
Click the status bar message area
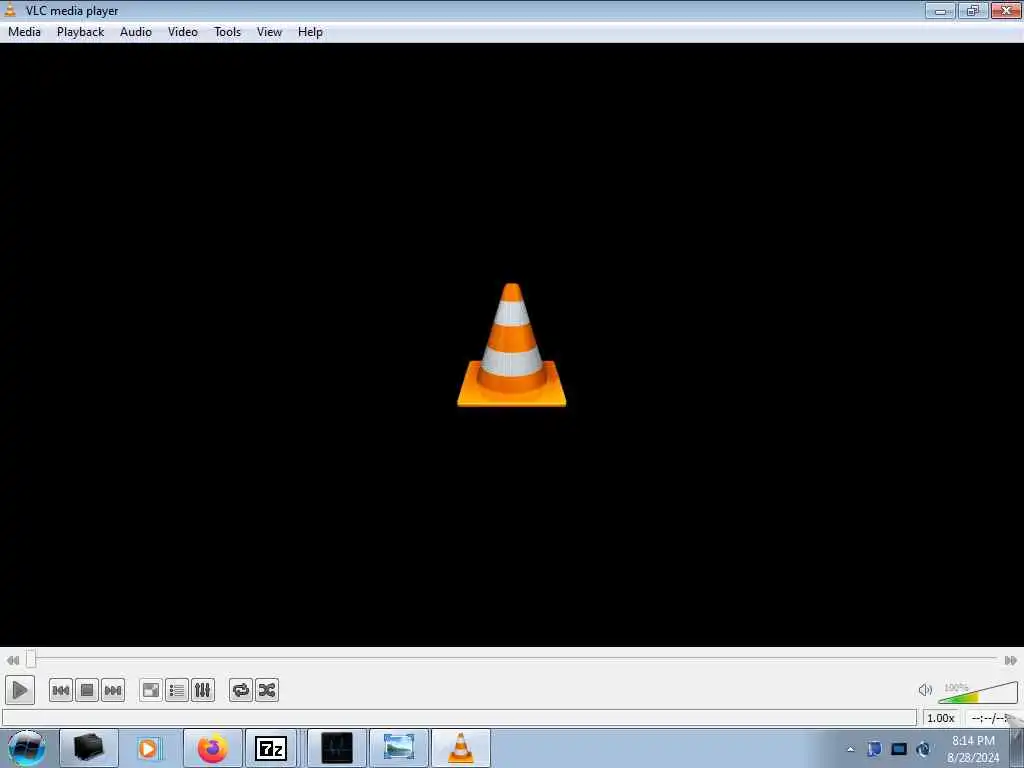click(459, 718)
